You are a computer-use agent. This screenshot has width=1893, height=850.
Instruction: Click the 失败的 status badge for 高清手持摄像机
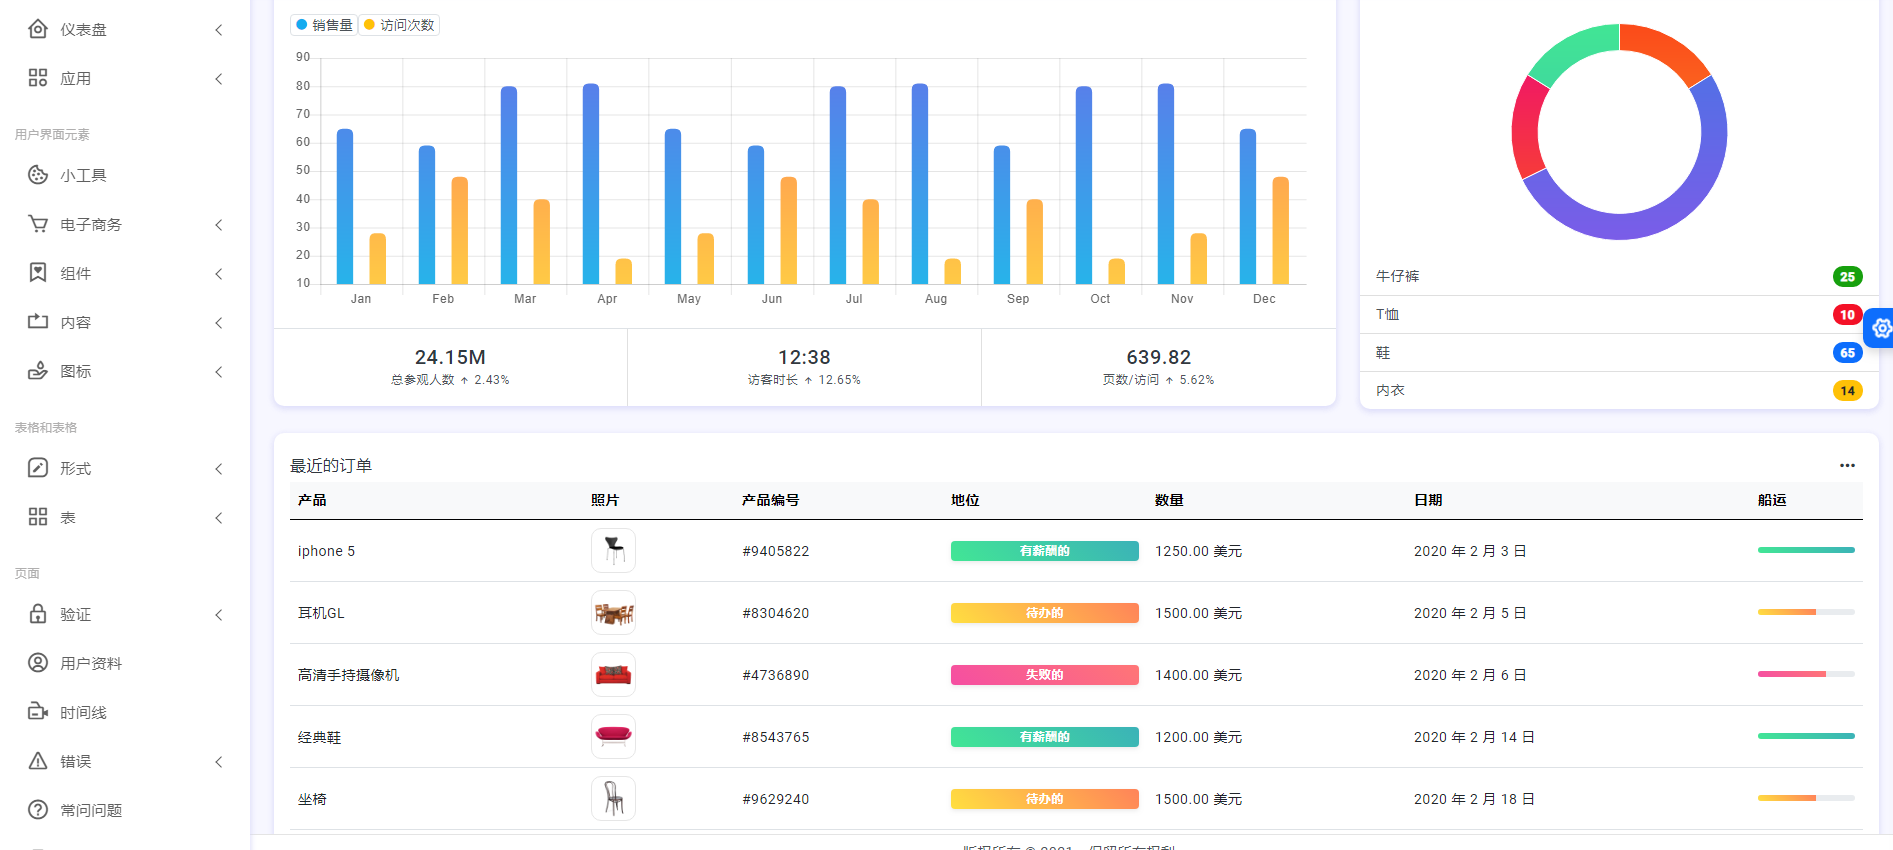[x=1044, y=675]
